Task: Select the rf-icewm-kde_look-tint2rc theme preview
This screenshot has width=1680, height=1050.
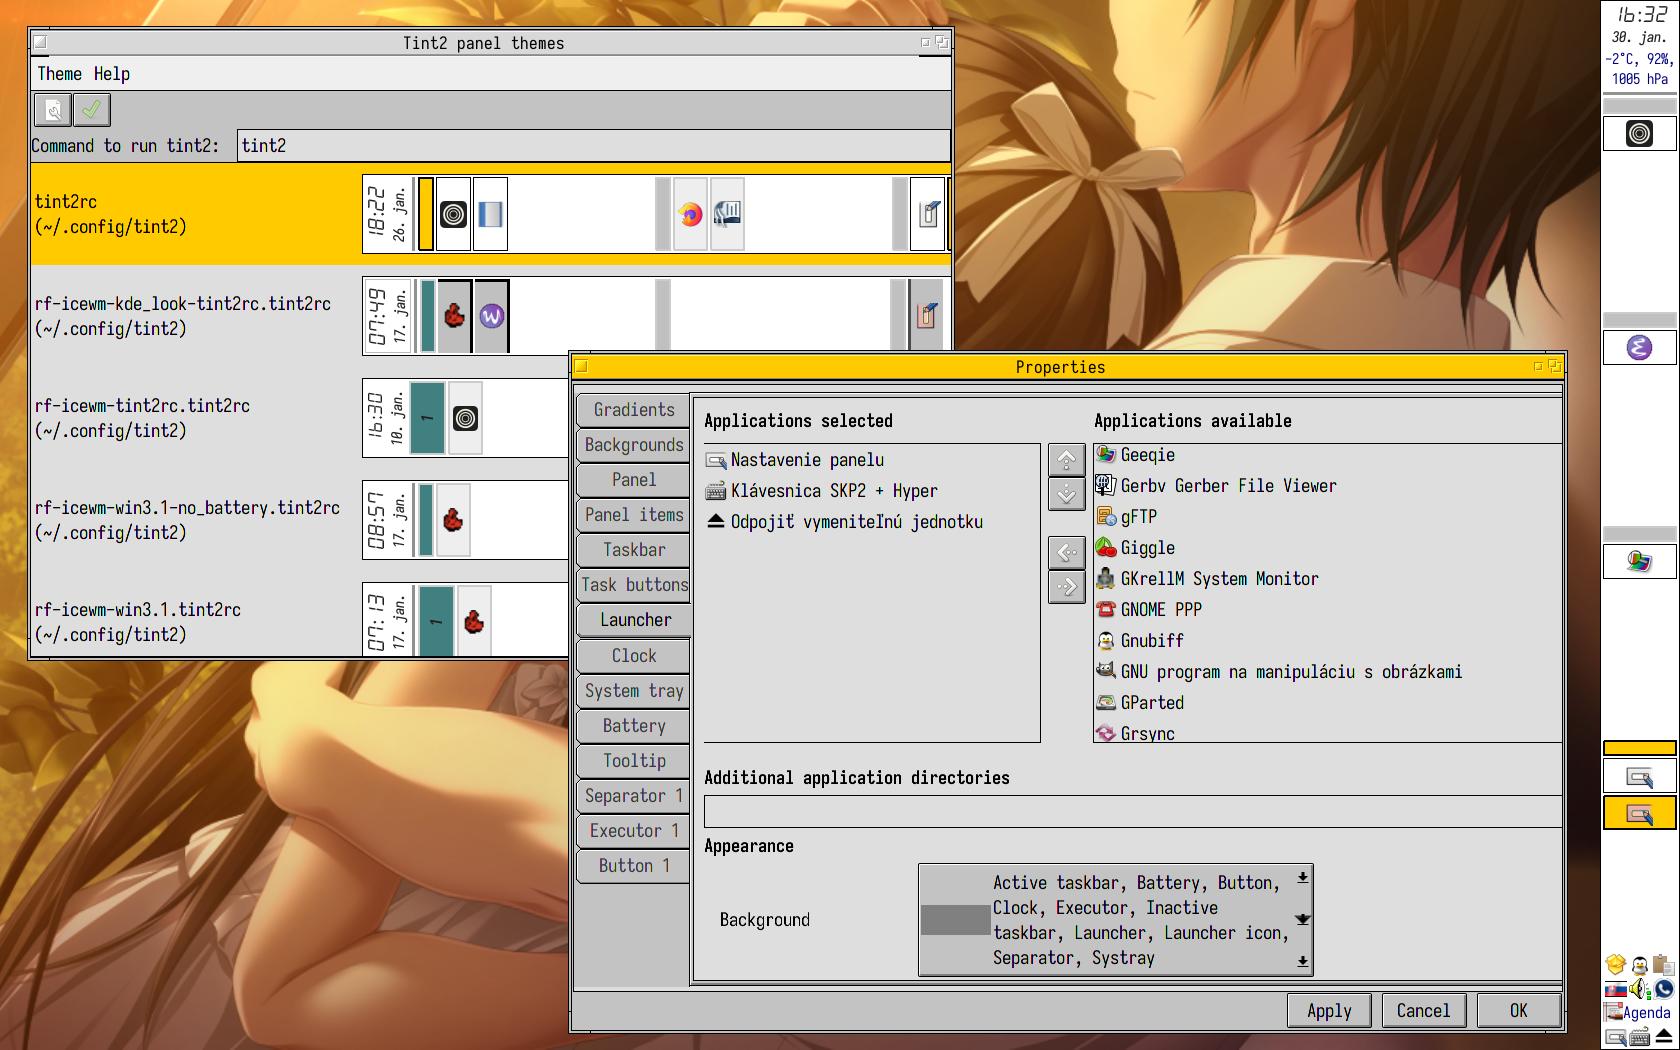Action: tap(655, 316)
